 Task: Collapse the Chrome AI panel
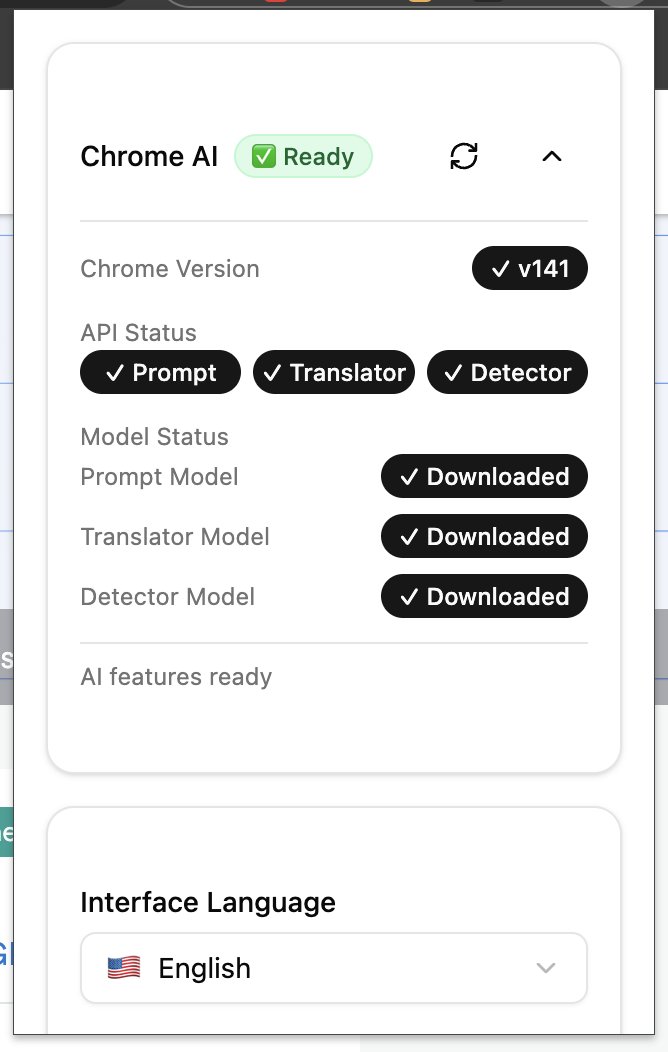coord(551,156)
